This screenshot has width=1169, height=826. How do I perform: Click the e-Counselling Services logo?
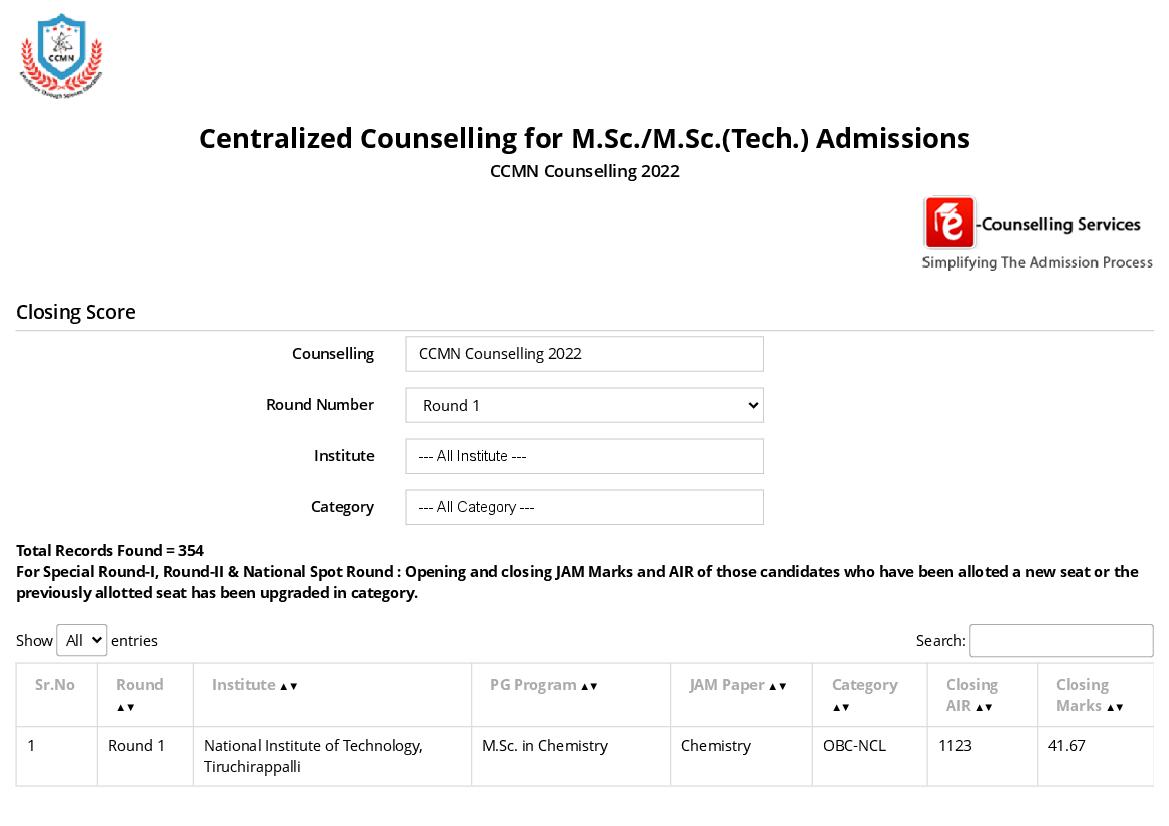click(1036, 232)
